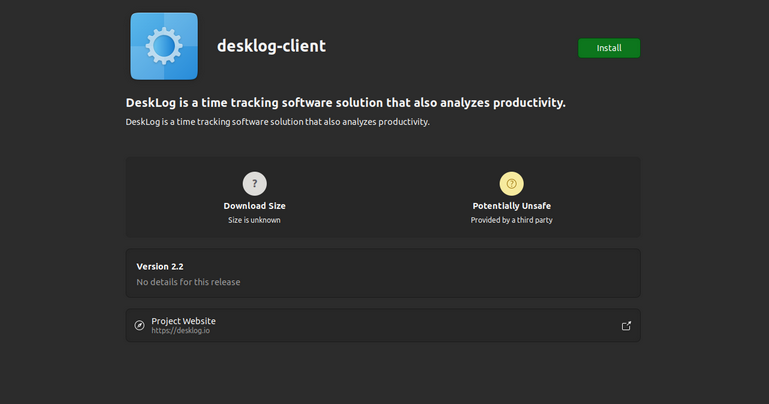Click the bold DeskLog summary heading

pos(346,102)
